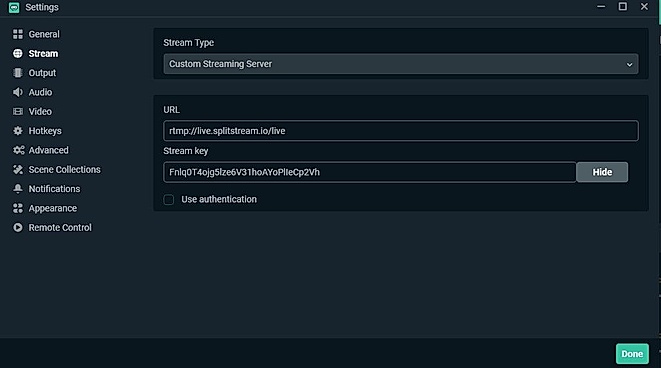The width and height of the screenshot is (661, 368).
Task: Click the Use authentication label
Action: click(219, 199)
